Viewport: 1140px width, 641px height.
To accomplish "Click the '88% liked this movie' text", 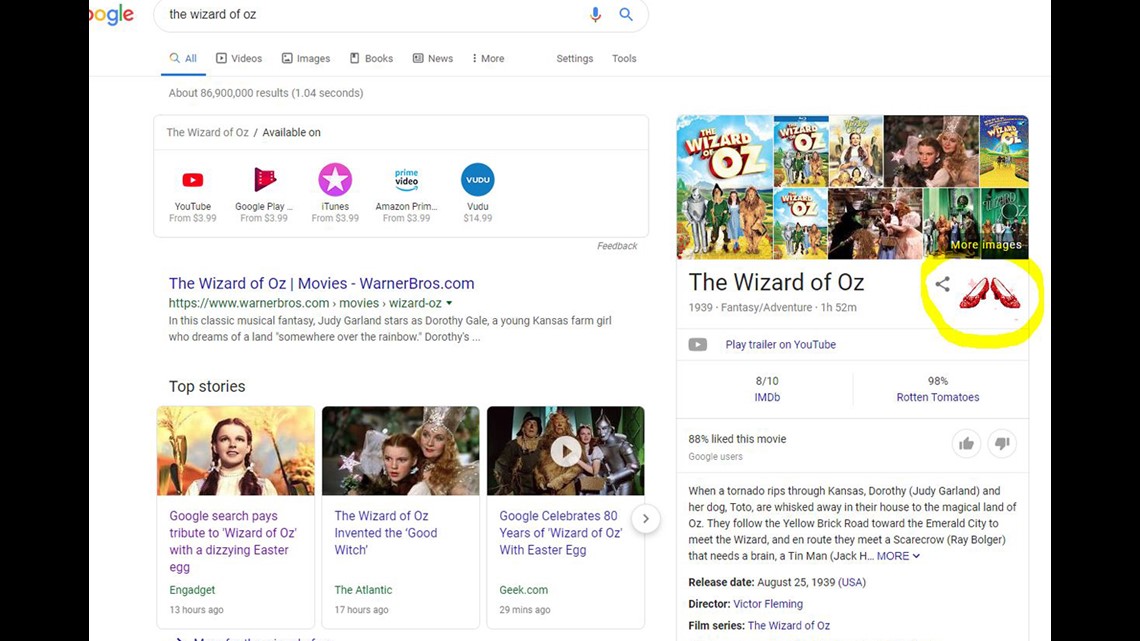I will click(x=737, y=439).
